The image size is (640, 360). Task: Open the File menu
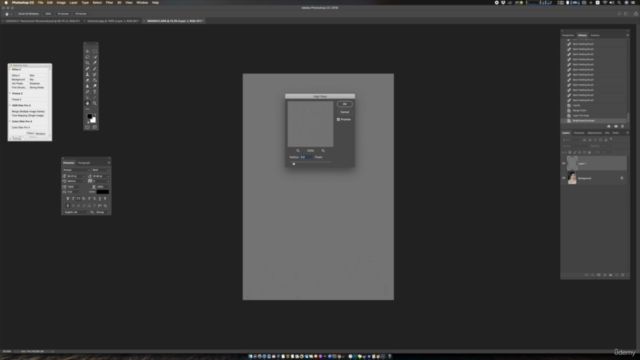click(40, 2)
